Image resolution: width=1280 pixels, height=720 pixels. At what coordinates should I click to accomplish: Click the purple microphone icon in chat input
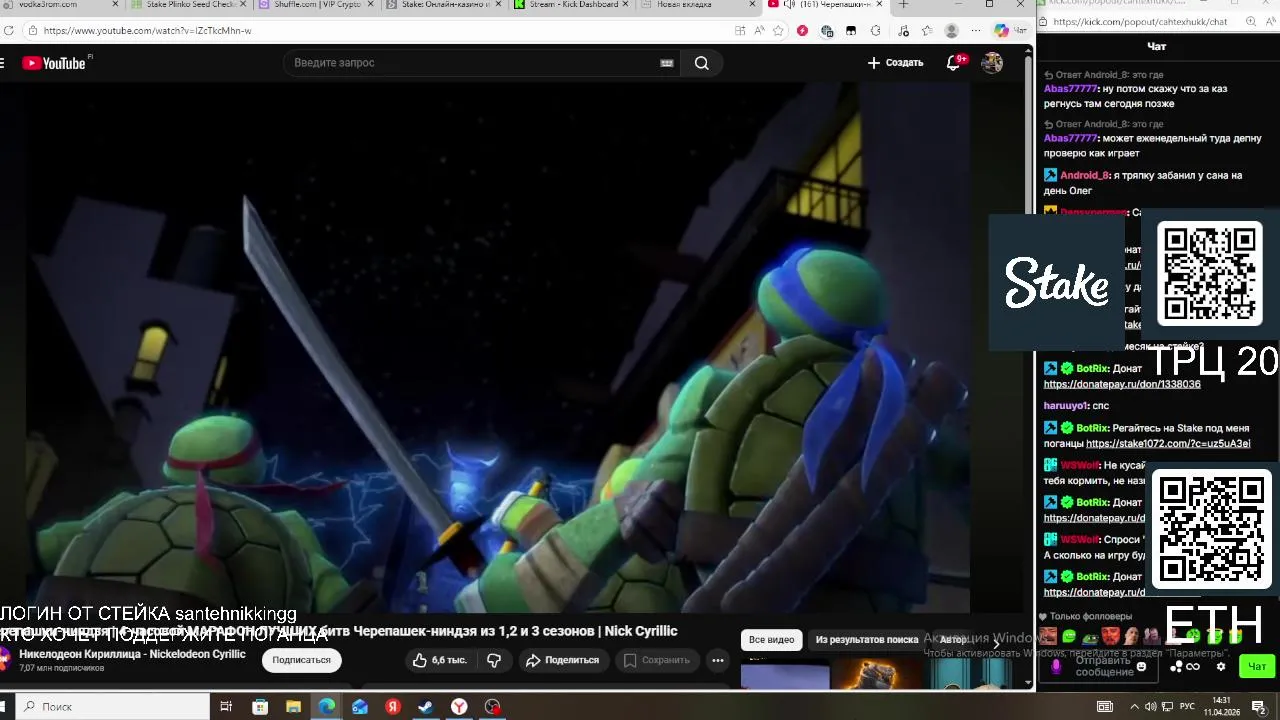click(x=1056, y=667)
